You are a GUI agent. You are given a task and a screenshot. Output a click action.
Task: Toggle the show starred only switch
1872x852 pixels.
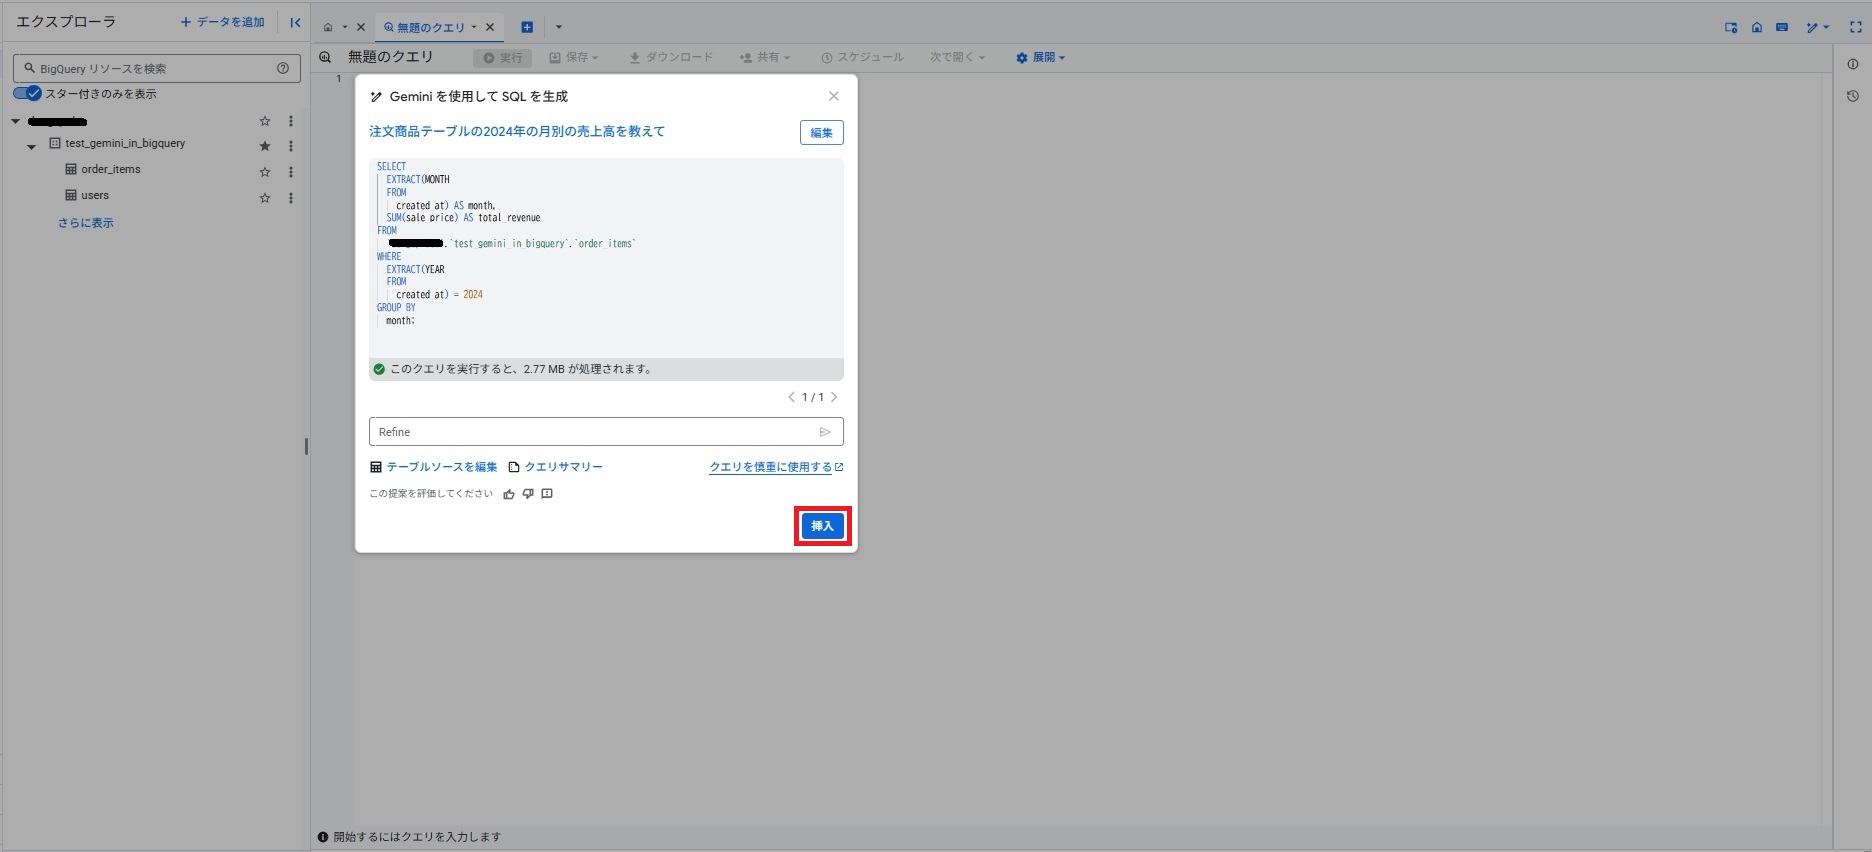coord(27,94)
